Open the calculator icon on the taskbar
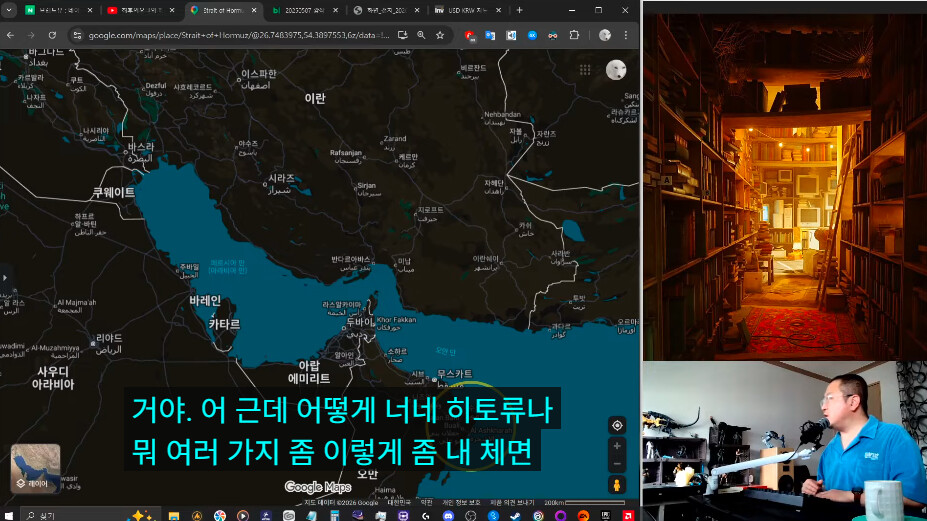This screenshot has height=521, width=927. [335, 516]
